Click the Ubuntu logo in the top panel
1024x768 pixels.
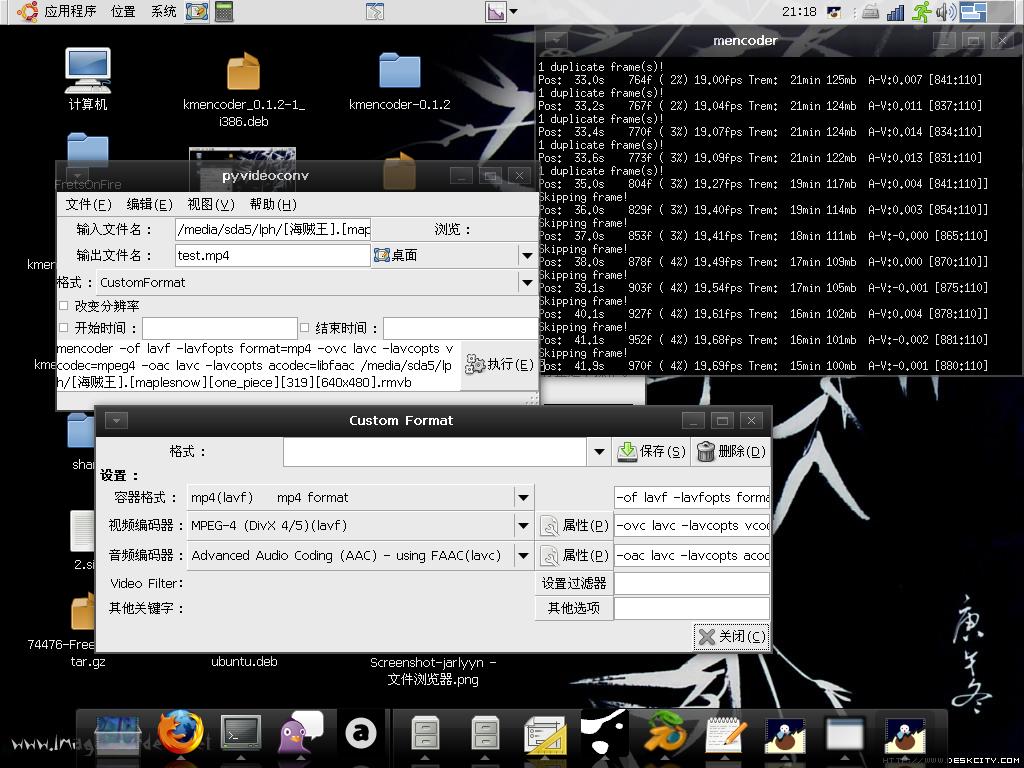[x=27, y=11]
